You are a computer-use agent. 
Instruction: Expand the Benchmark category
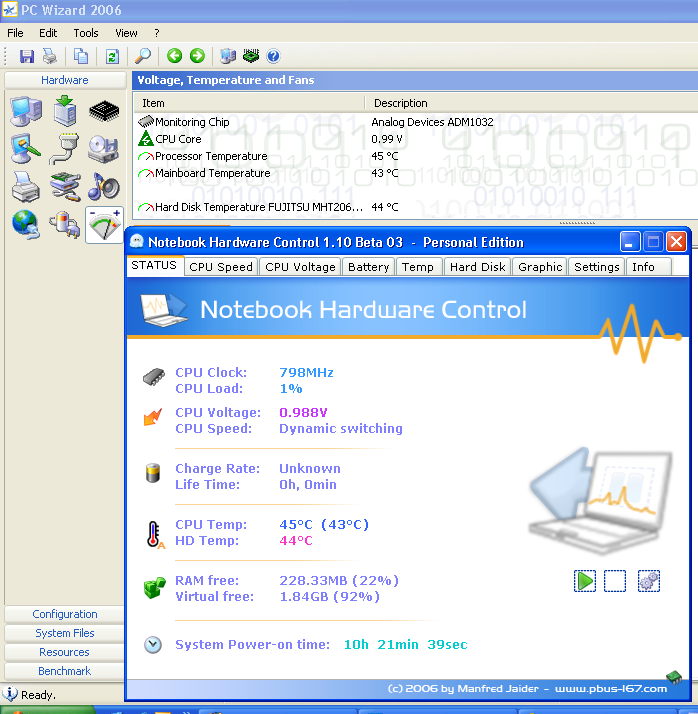coord(65,671)
